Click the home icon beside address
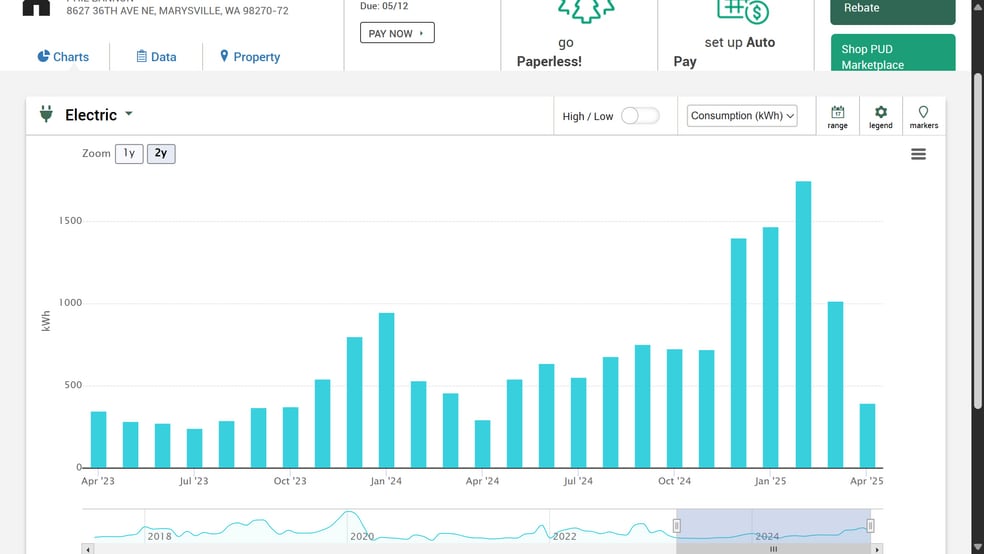 (36, 8)
